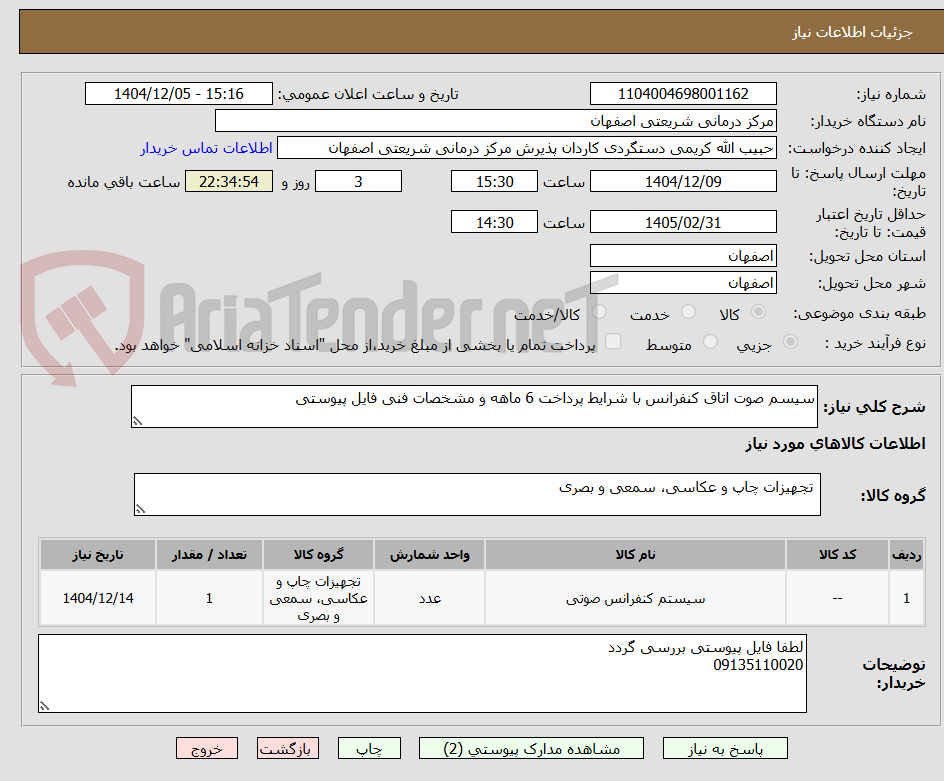Click the تعداد / مقدار column header
The image size is (944, 781).
click(209, 555)
